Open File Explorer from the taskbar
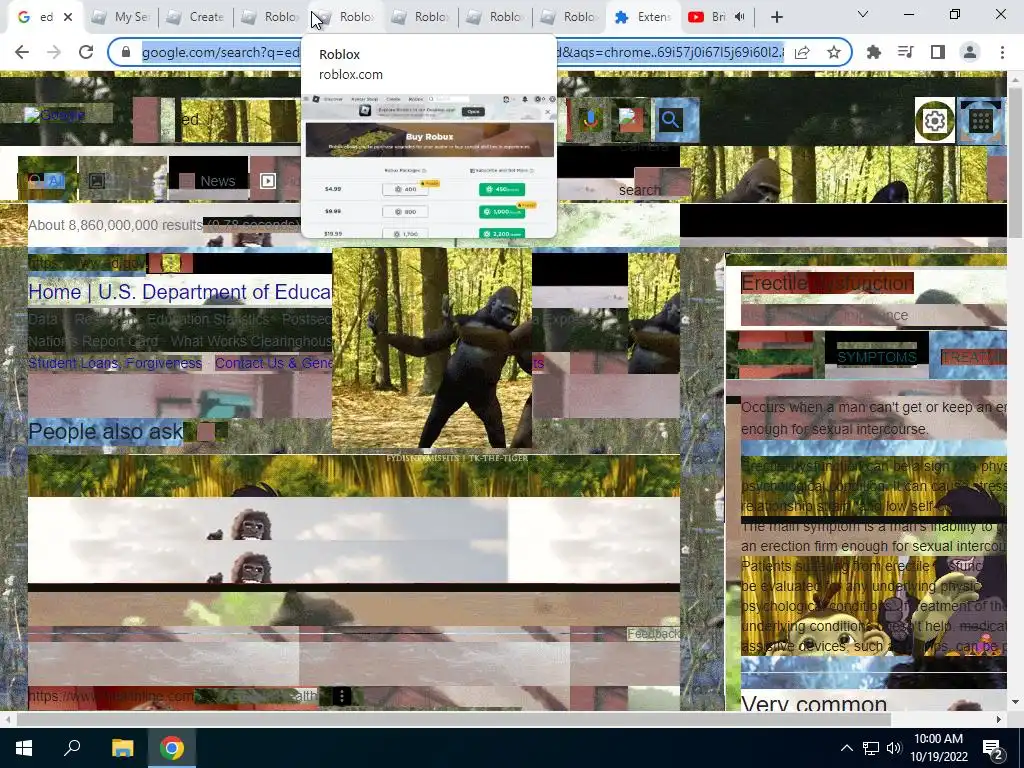 coord(122,748)
